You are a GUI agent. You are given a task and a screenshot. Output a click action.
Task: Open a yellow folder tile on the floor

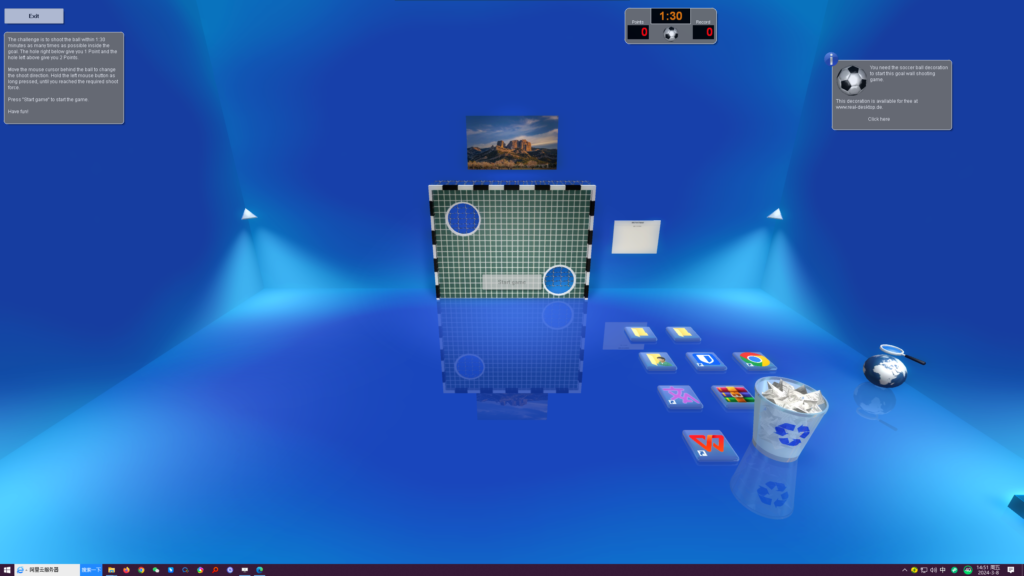(638, 332)
